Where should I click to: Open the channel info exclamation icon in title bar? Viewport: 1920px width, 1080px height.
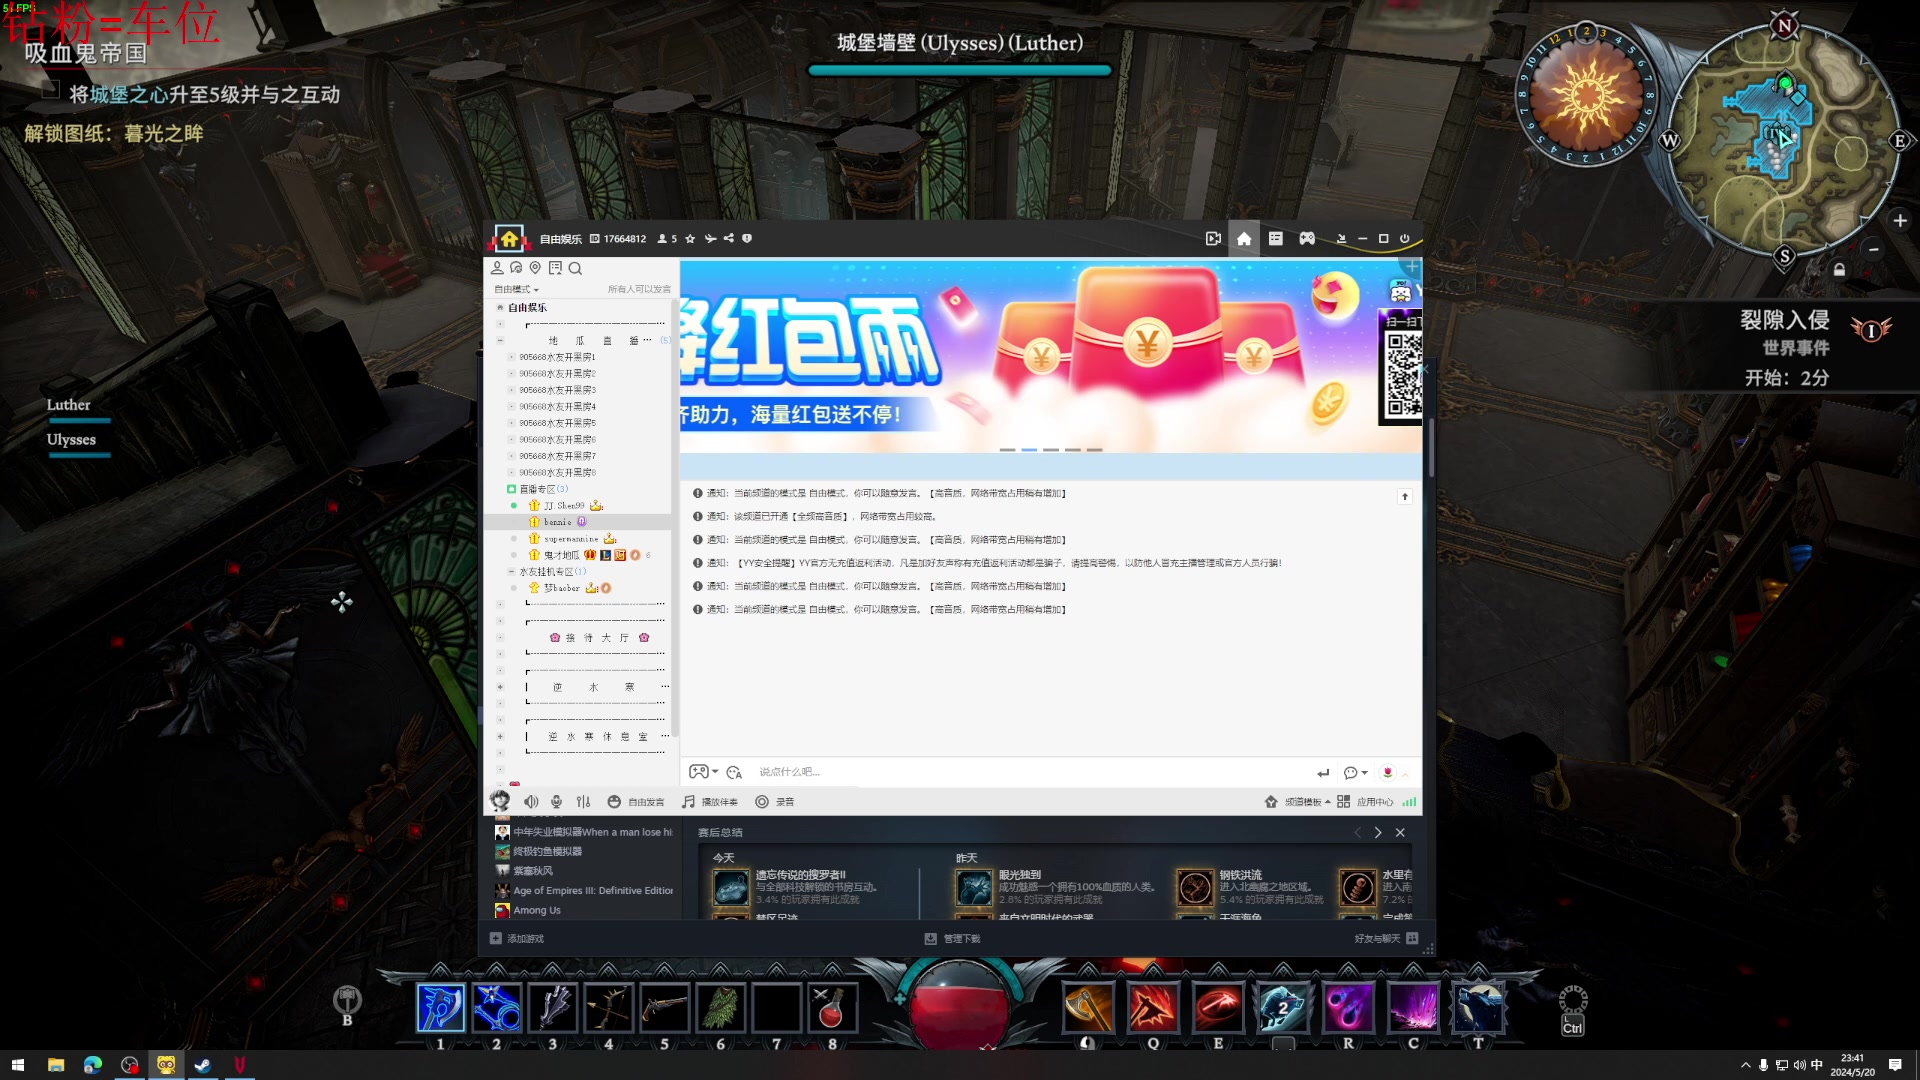(747, 238)
